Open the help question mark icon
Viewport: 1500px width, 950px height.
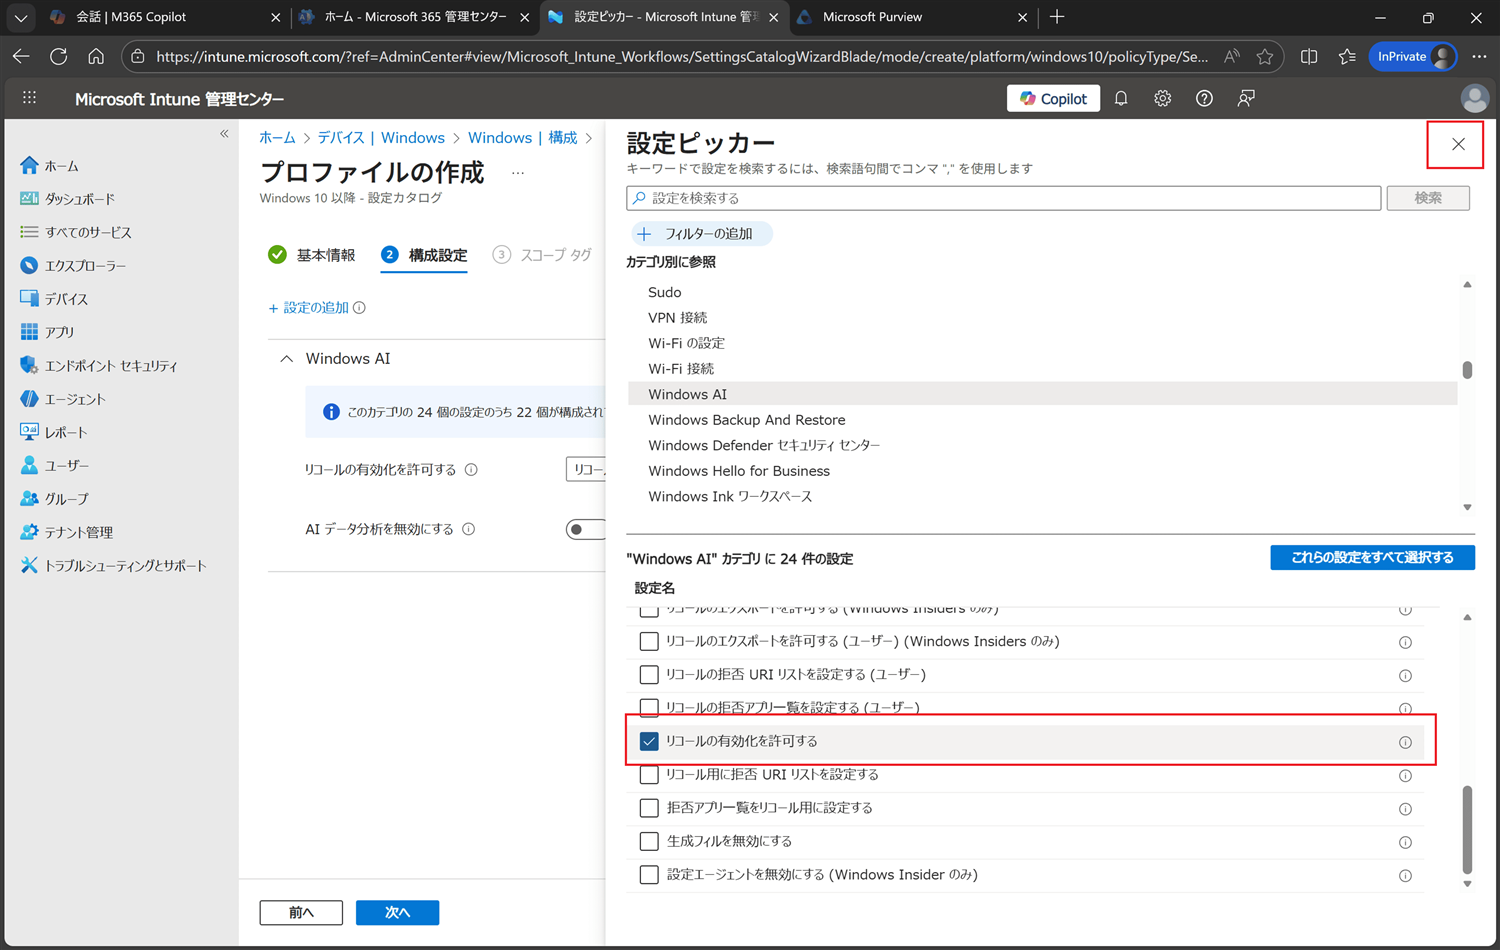(x=1204, y=98)
